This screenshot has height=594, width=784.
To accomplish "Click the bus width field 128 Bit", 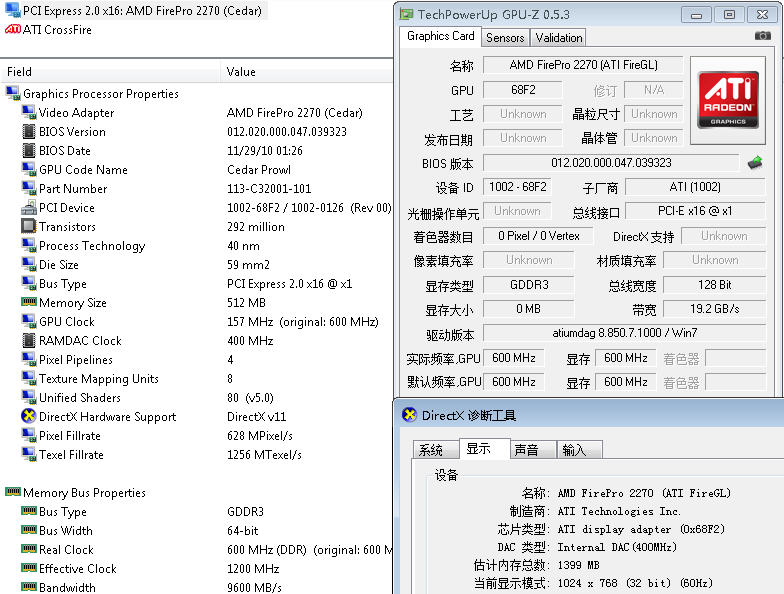I will click(x=714, y=284).
